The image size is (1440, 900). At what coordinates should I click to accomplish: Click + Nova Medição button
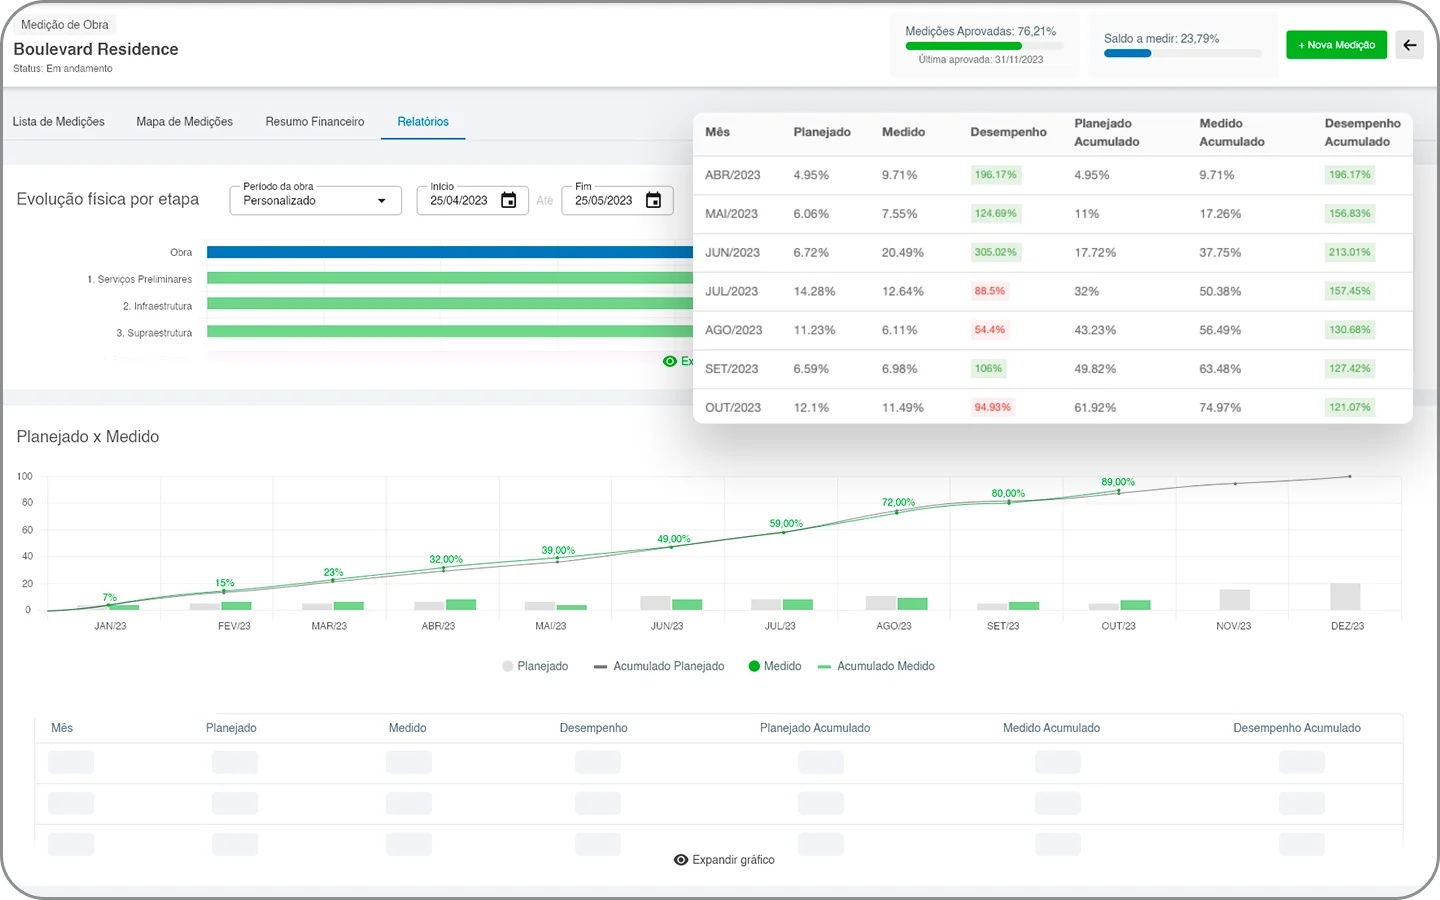tap(1336, 45)
